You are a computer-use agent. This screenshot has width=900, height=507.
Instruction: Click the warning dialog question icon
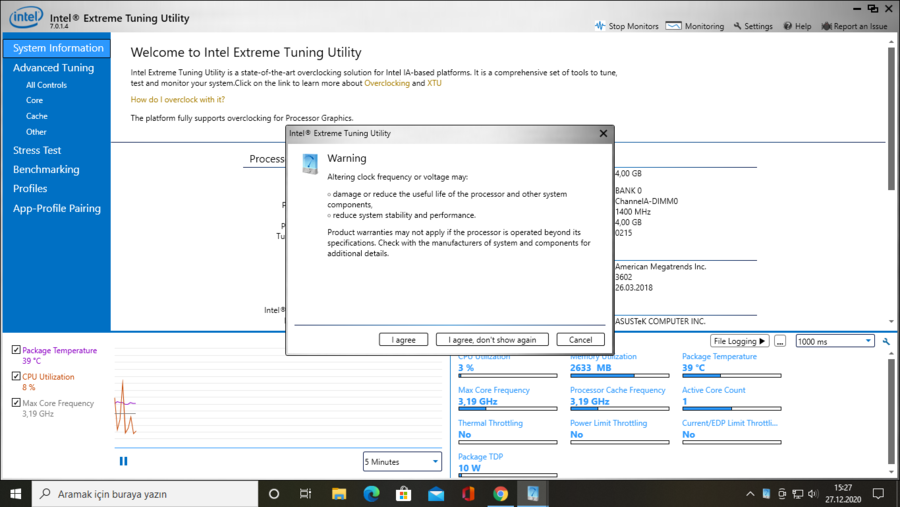coord(310,164)
